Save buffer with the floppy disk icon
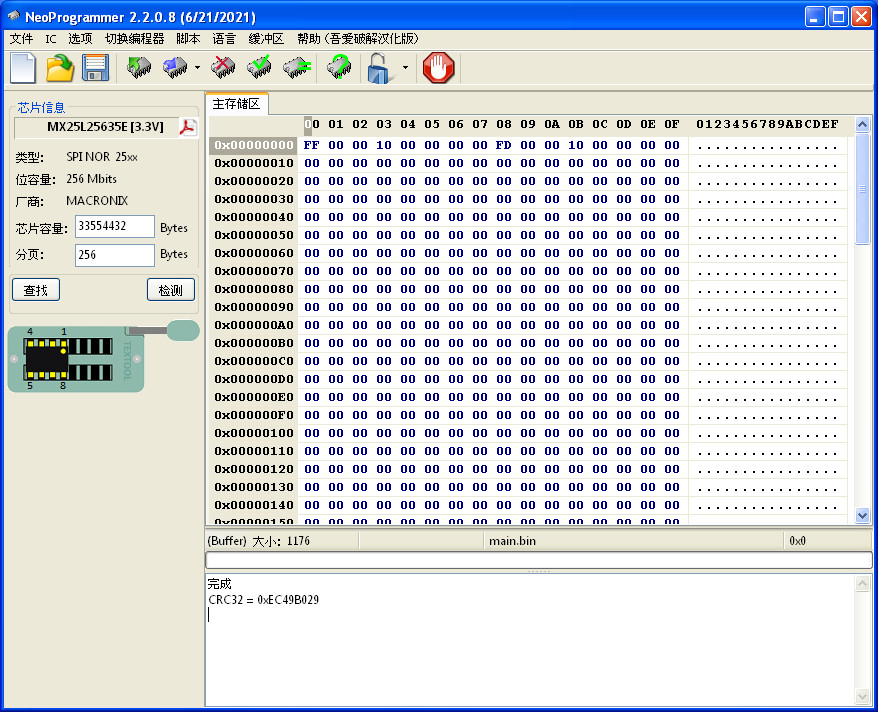This screenshot has width=878, height=712. pos(95,68)
